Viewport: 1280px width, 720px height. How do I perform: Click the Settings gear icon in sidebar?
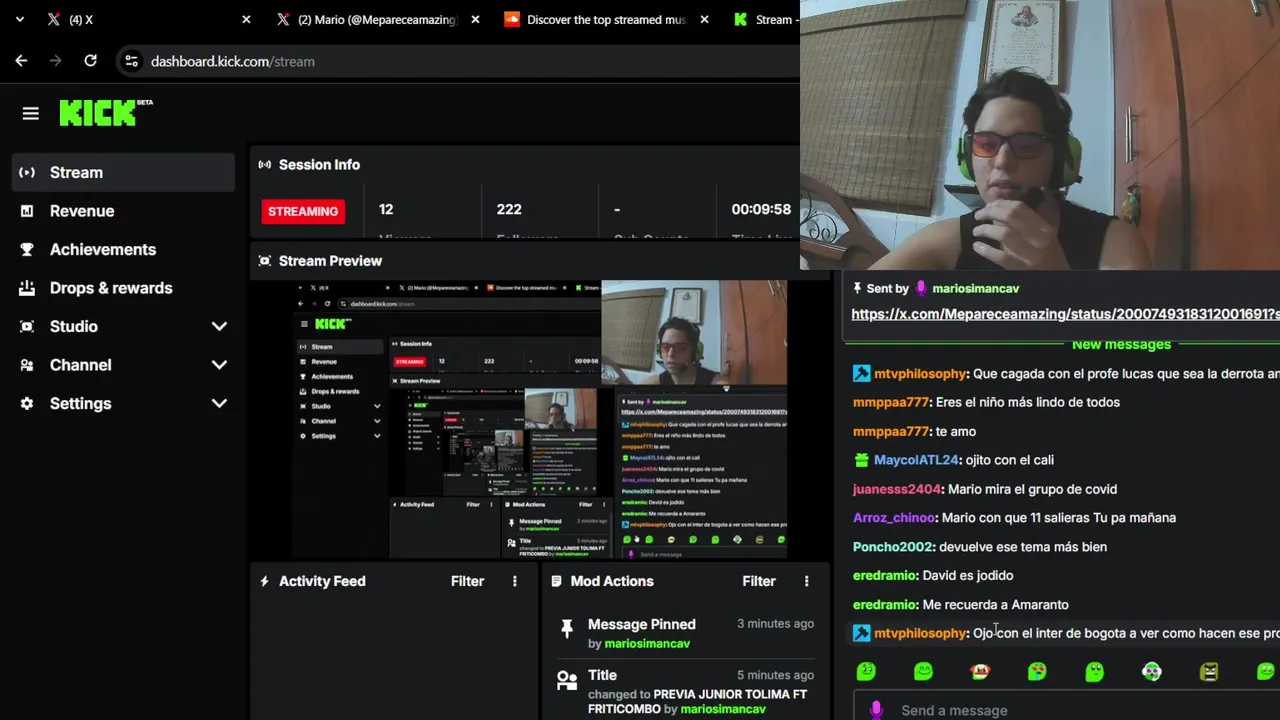27,403
